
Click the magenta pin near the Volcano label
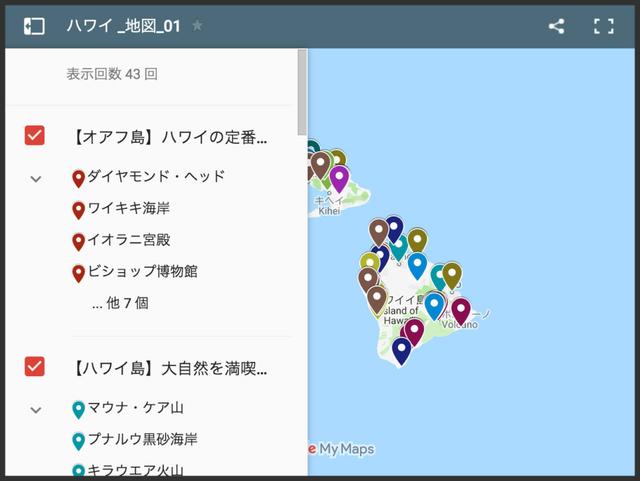(x=461, y=312)
